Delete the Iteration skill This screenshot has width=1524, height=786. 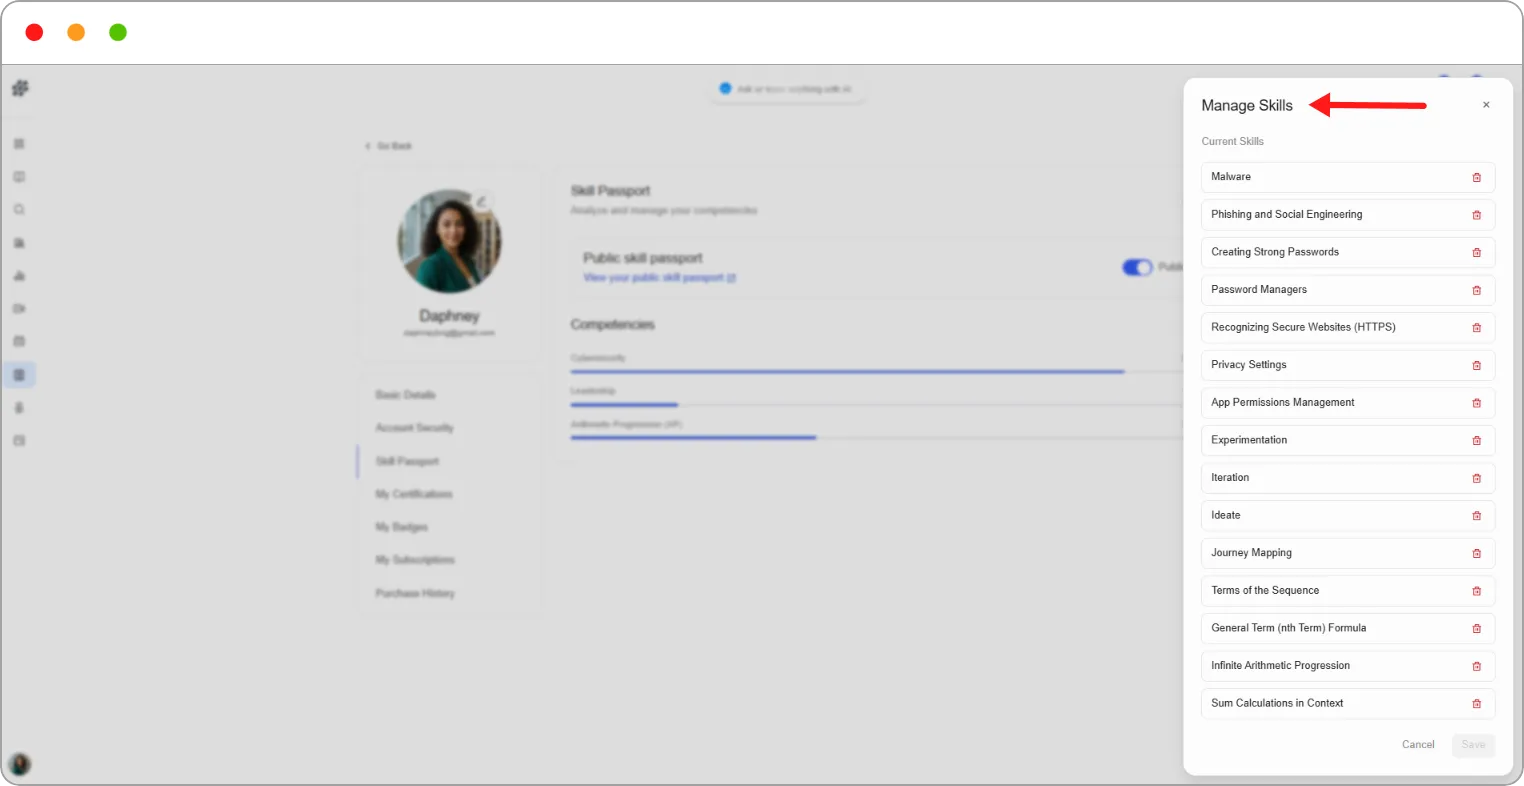click(x=1476, y=478)
